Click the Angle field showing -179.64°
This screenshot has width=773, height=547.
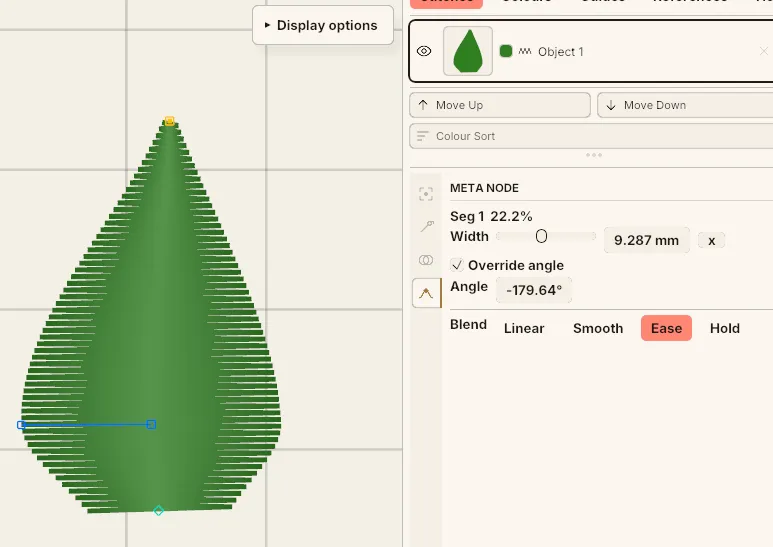534,290
